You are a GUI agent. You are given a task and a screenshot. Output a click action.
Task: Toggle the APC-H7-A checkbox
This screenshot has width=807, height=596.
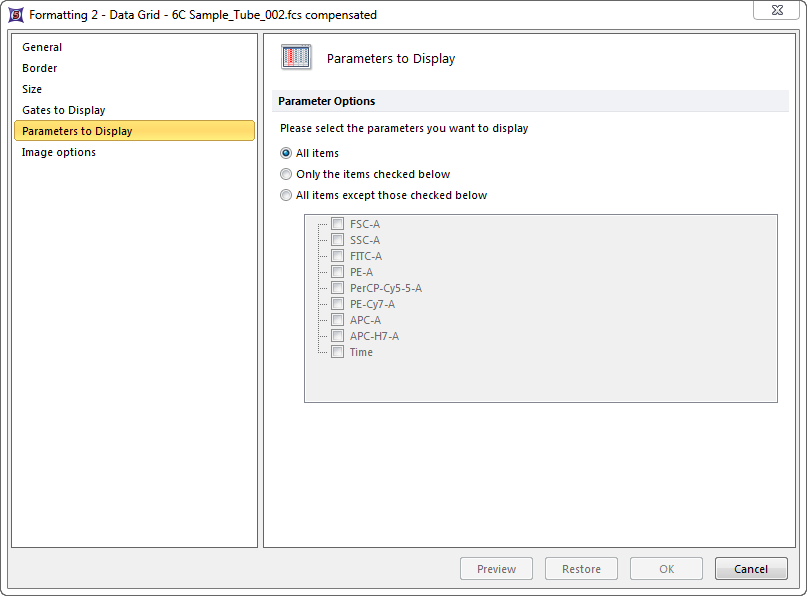point(338,336)
